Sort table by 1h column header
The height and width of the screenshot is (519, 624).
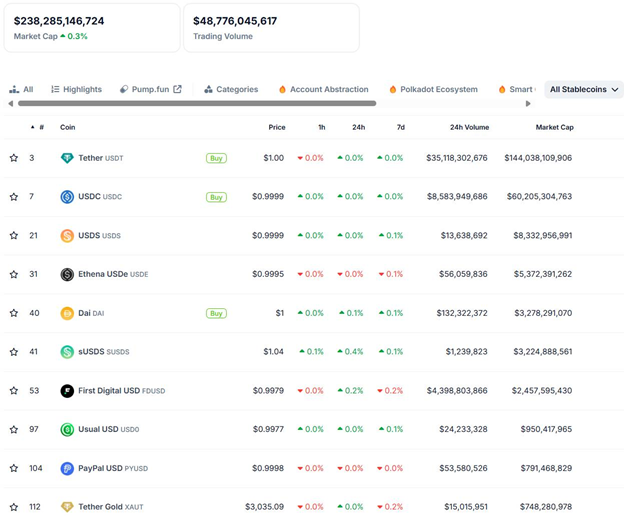pyautogui.click(x=322, y=127)
